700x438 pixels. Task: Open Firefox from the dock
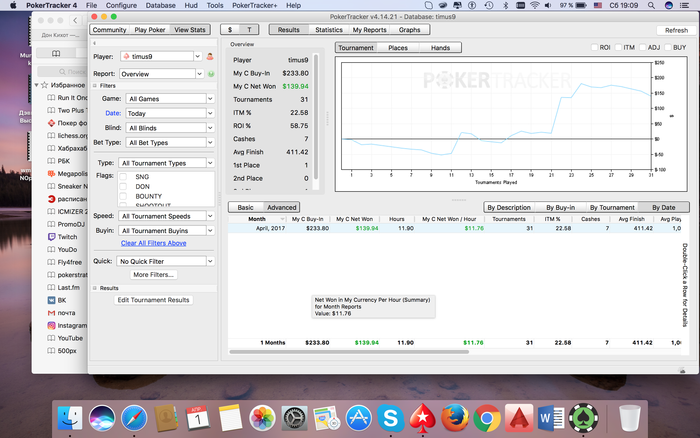pos(454,418)
